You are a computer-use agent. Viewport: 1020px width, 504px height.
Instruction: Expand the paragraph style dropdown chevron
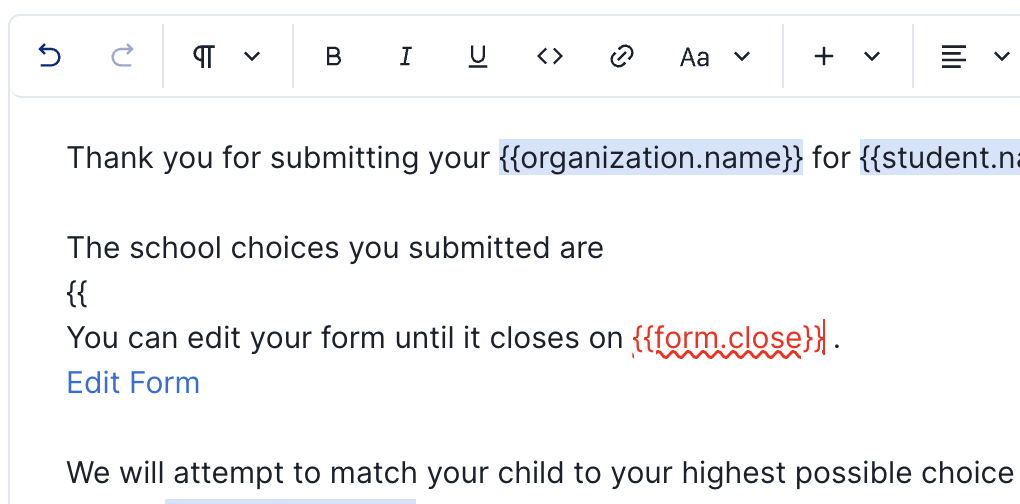[x=252, y=57]
